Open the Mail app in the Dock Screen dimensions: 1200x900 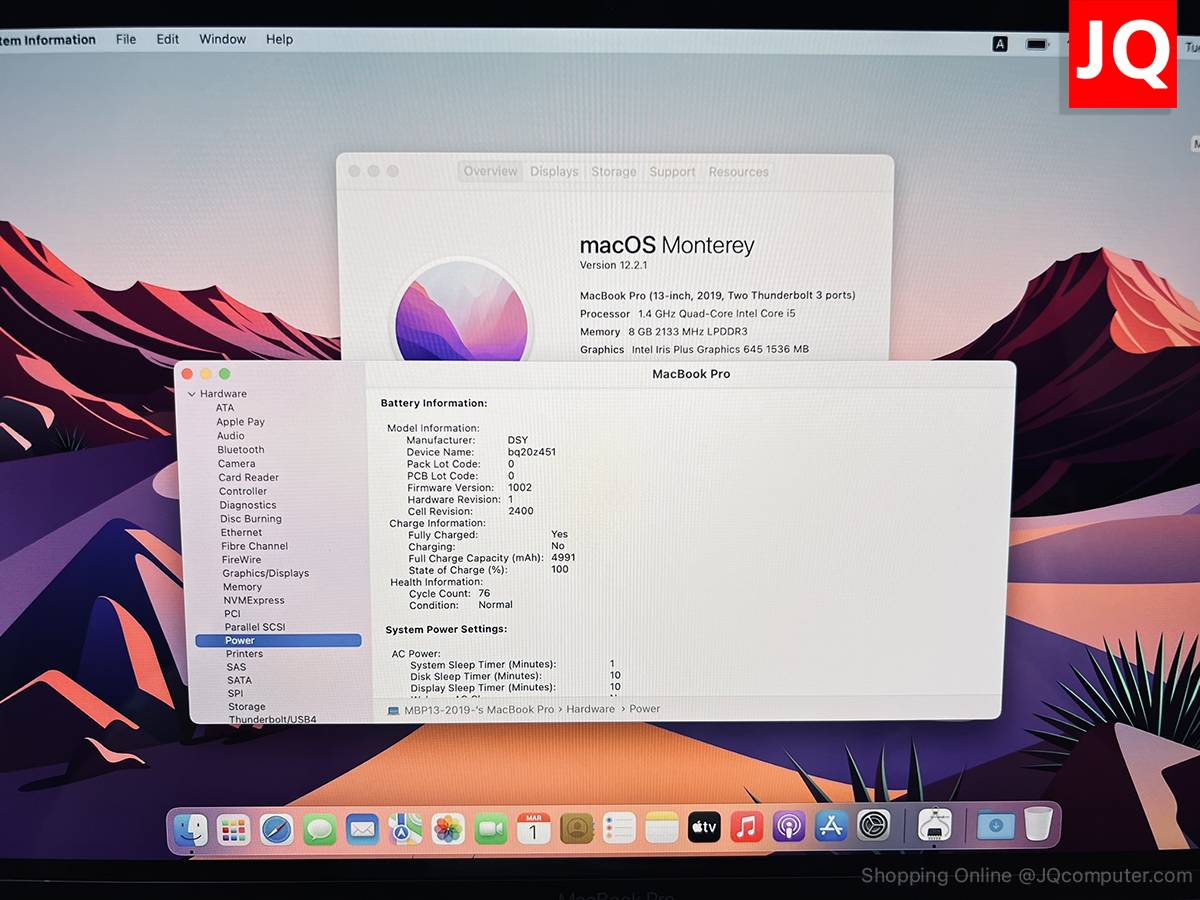[363, 828]
